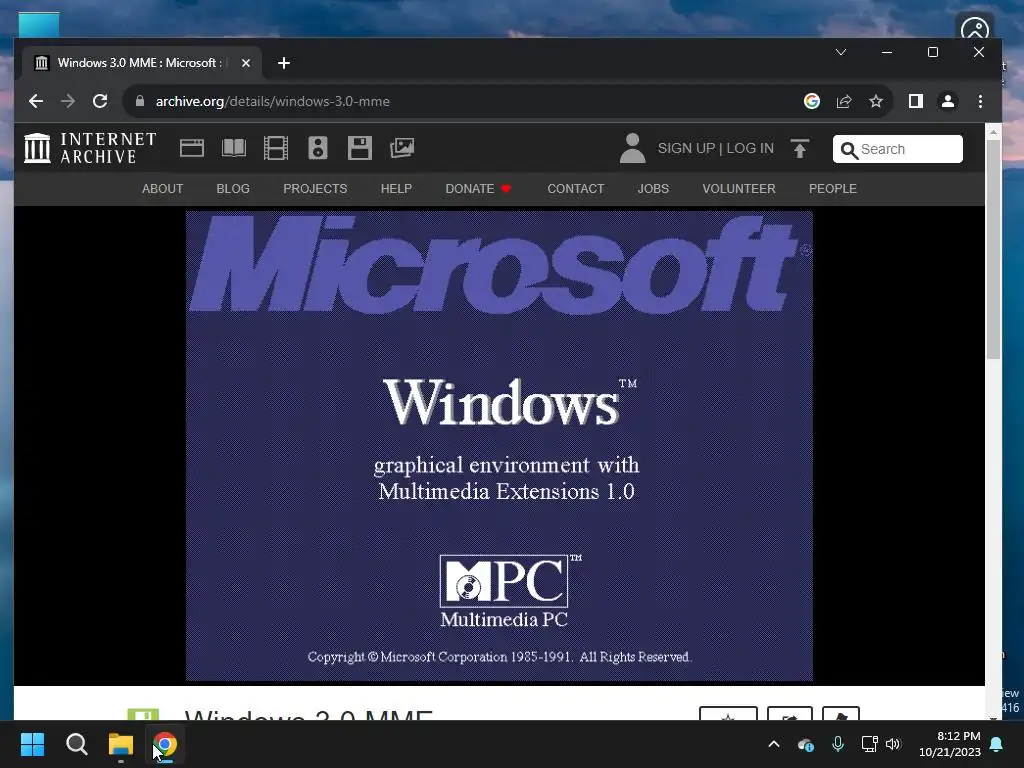The image size is (1024, 768).
Task: Open the Internet Archive home logo
Action: coord(90,148)
